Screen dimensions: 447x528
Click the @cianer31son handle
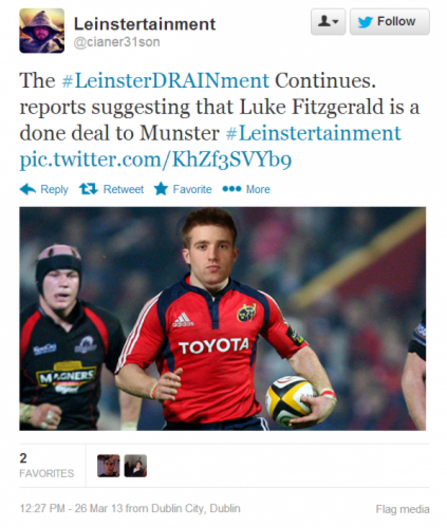117,42
